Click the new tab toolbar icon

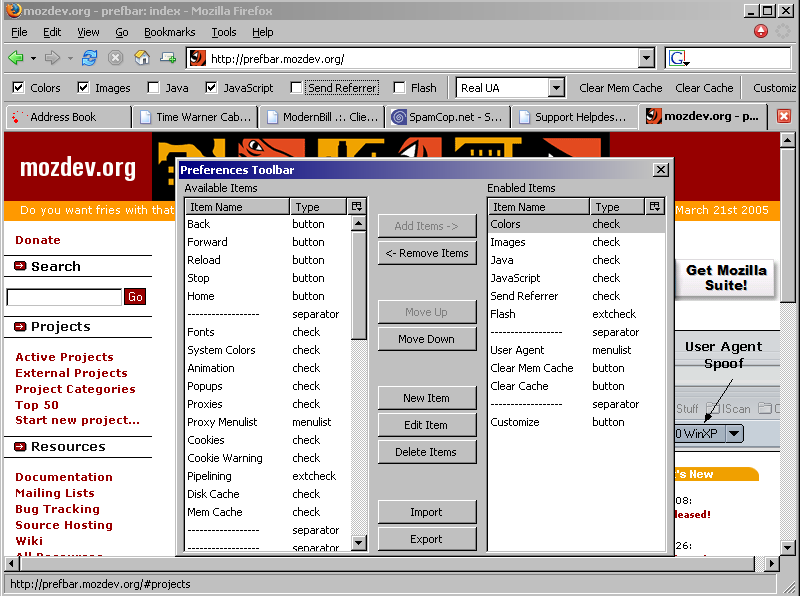click(x=168, y=58)
